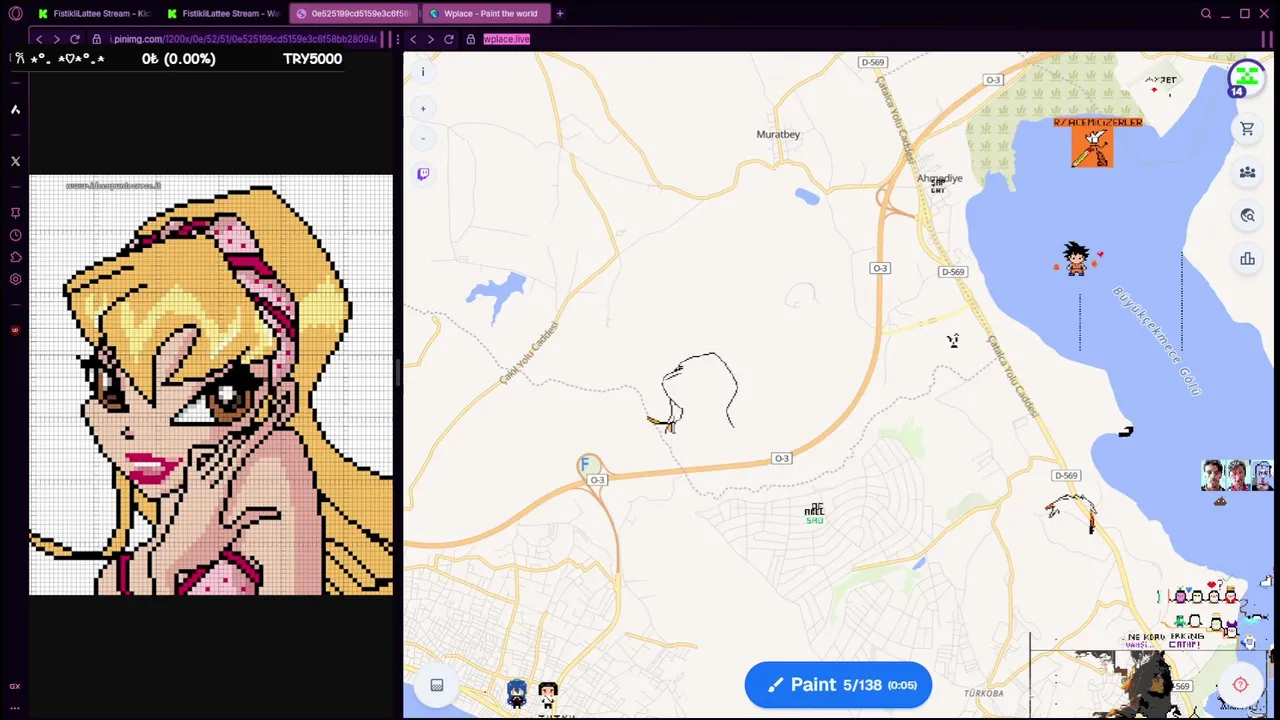The image size is (1280, 720).
Task: Open the alliance people icon
Action: pyautogui.click(x=1247, y=173)
